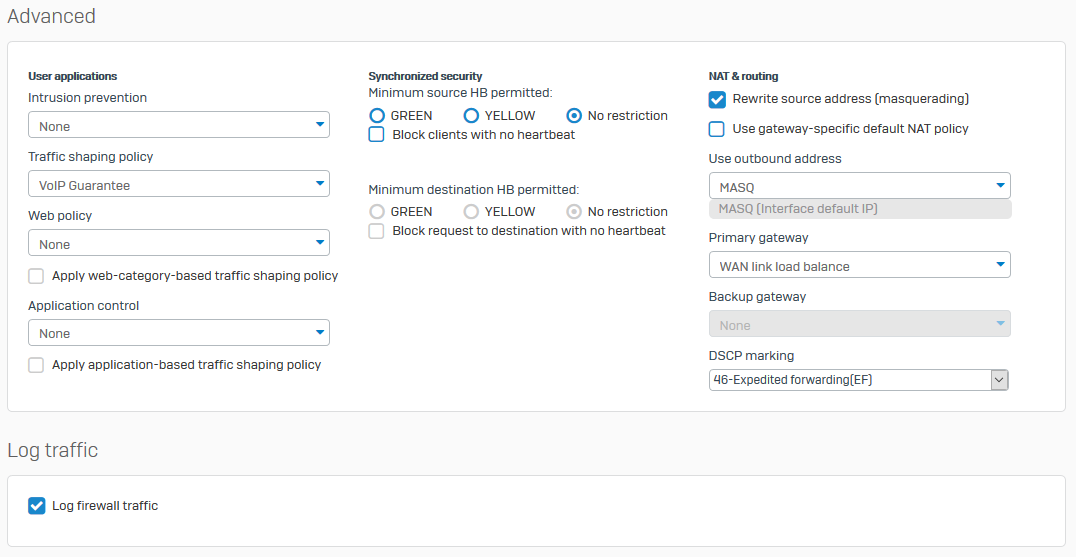1076x557 pixels.
Task: Select GREEN for minimum source HB
Action: [377, 115]
